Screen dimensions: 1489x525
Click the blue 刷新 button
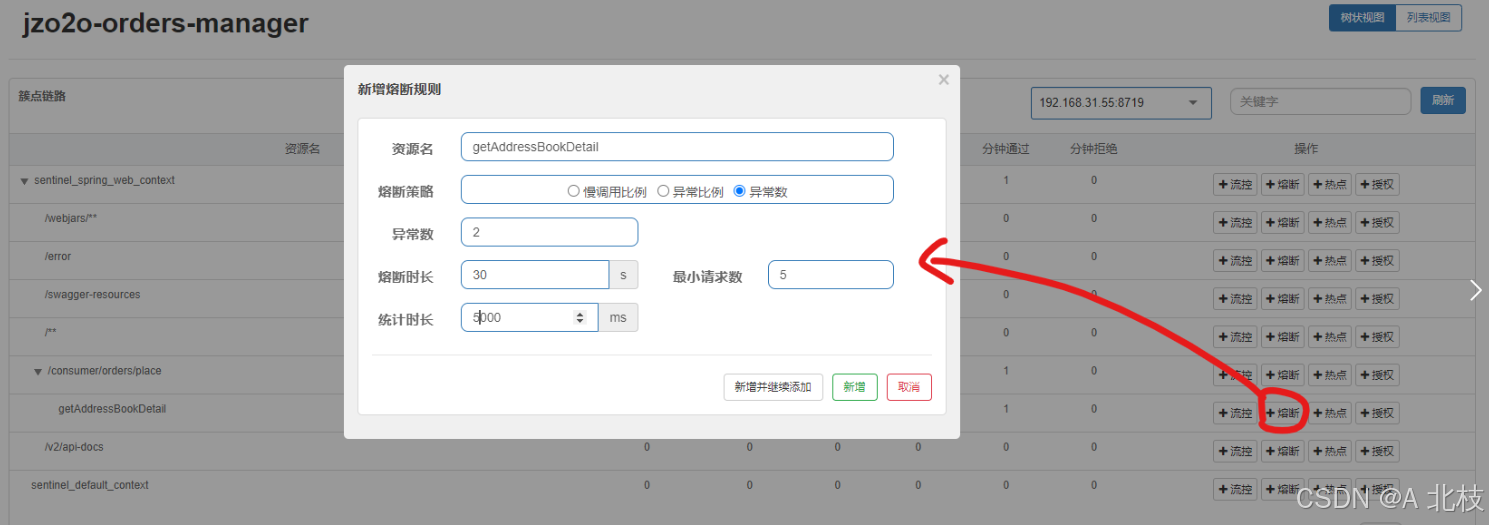point(1443,101)
